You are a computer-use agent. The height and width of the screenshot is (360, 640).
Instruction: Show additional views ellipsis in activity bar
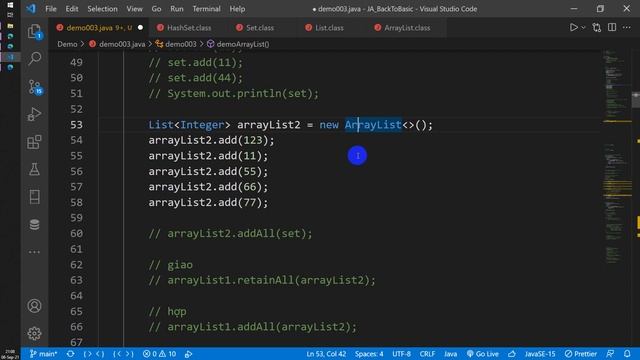pos(35,252)
